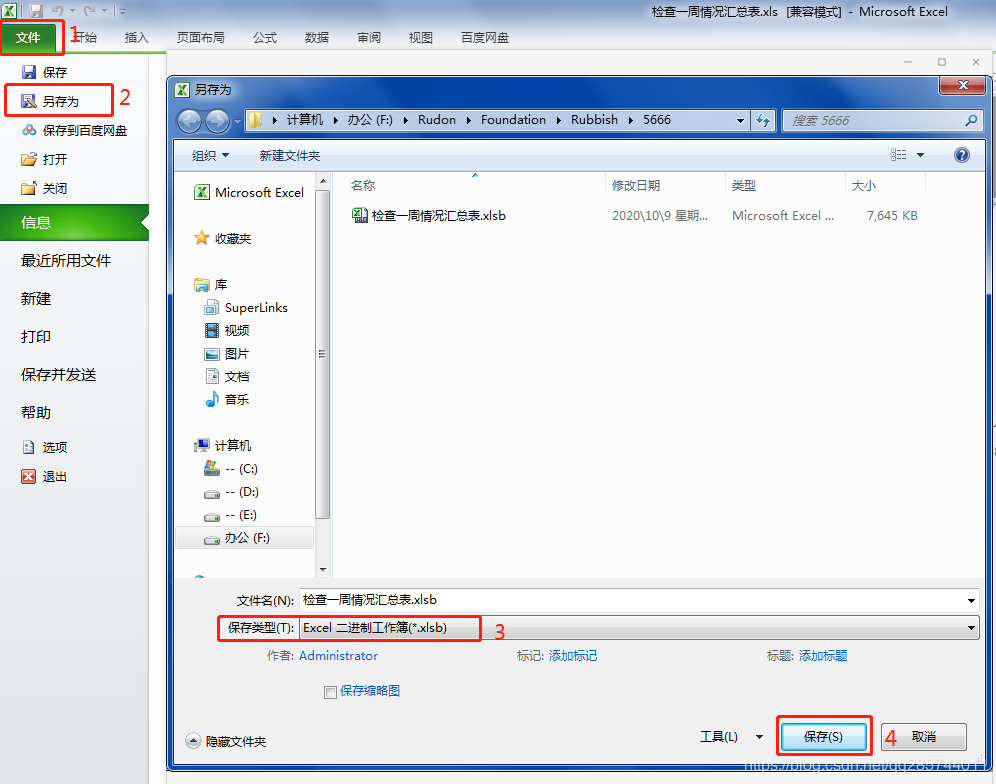Click the Forward navigation arrow in dialog
This screenshot has height=784, width=996.
coord(217,121)
